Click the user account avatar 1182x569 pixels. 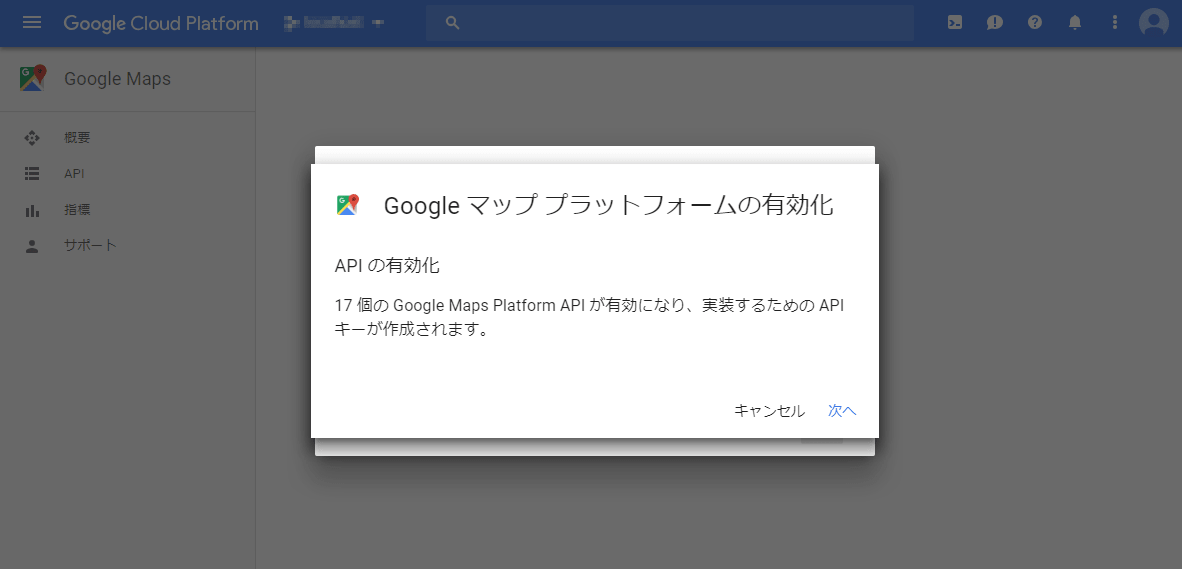click(x=1153, y=23)
